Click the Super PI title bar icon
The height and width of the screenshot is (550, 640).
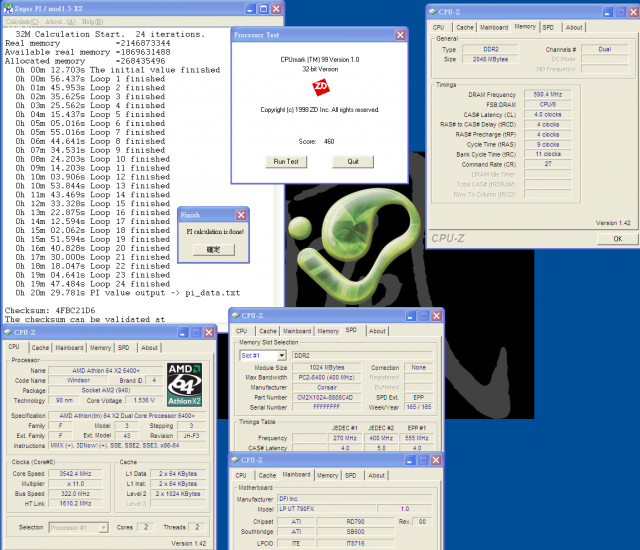tap(8, 8)
